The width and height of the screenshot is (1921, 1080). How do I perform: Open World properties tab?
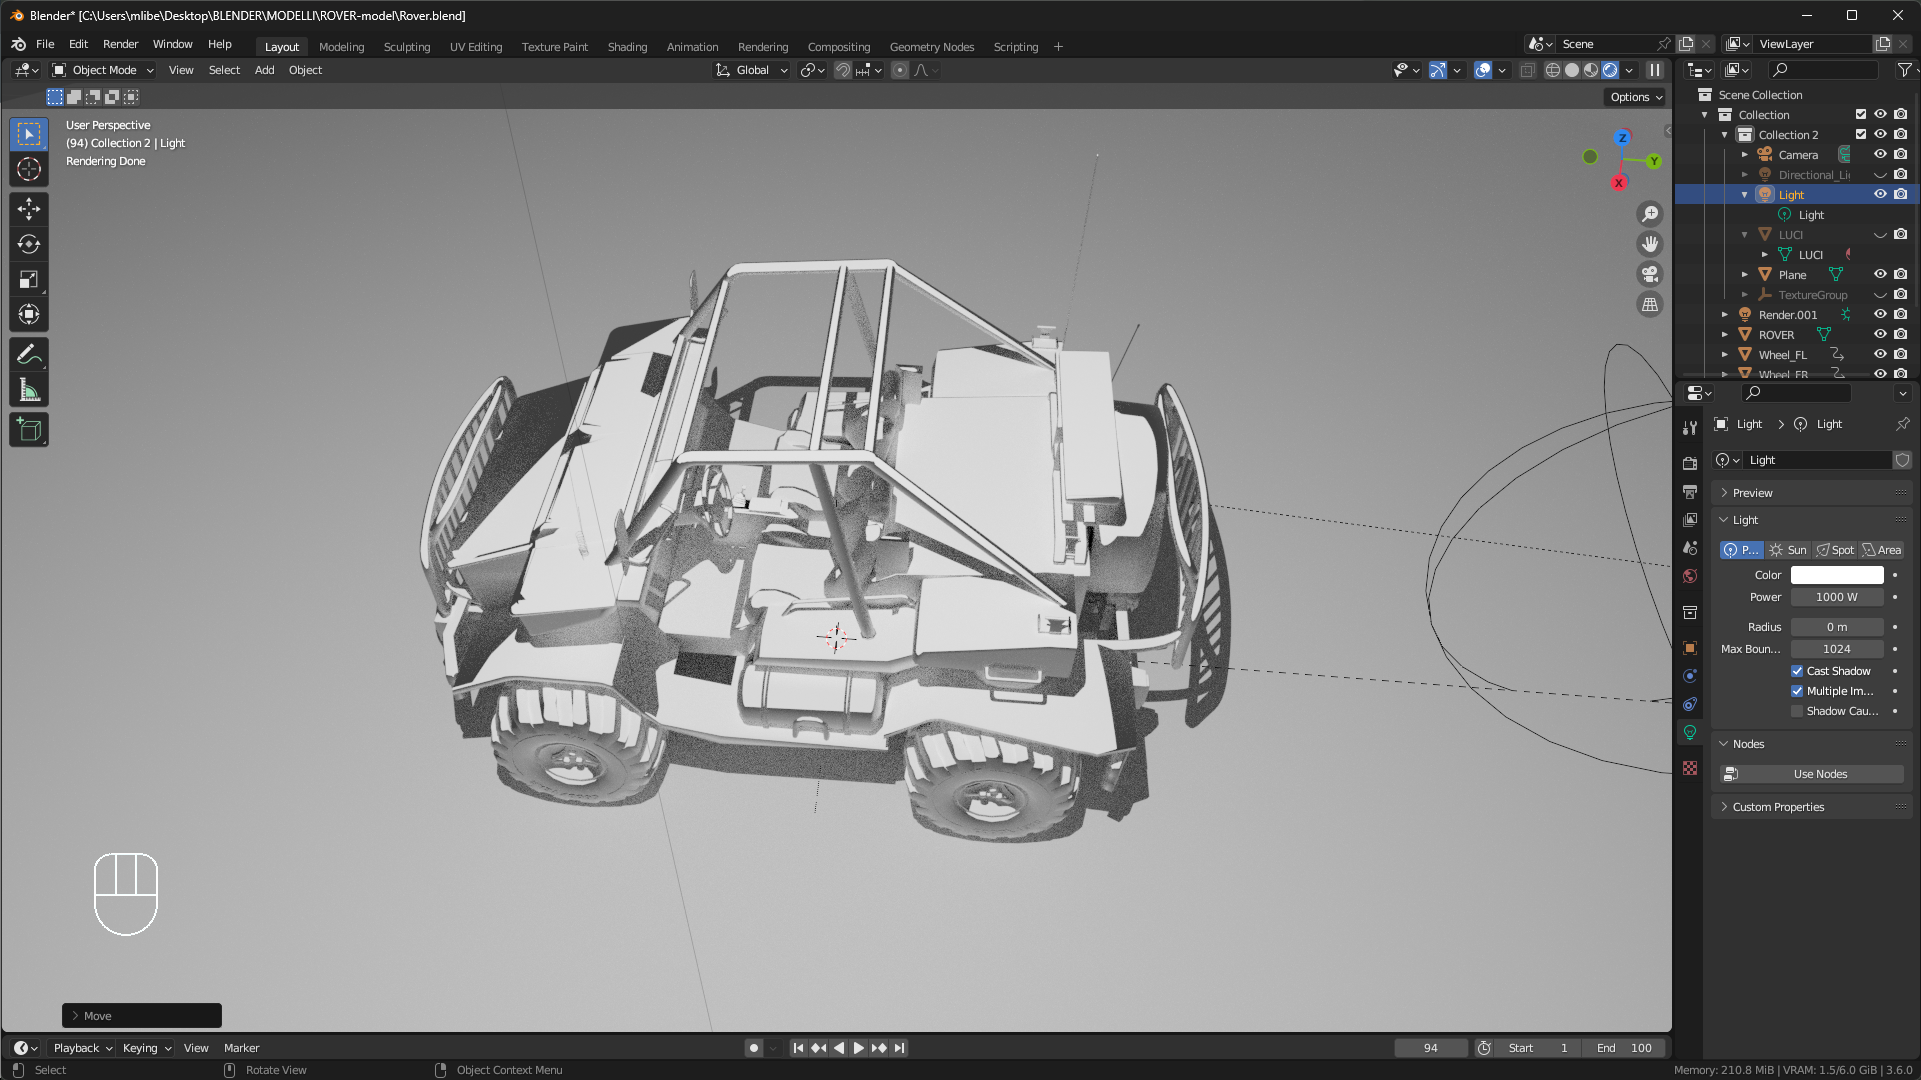(1690, 575)
